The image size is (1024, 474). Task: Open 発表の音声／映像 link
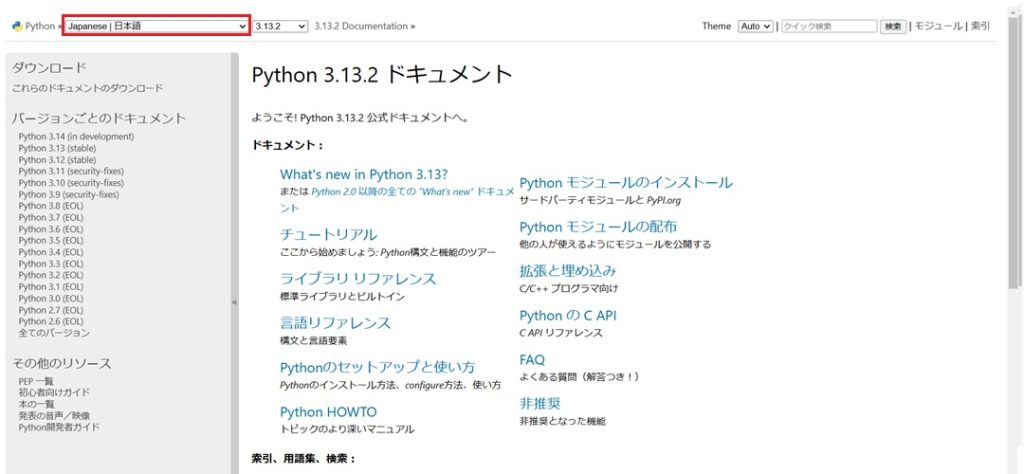[54, 416]
